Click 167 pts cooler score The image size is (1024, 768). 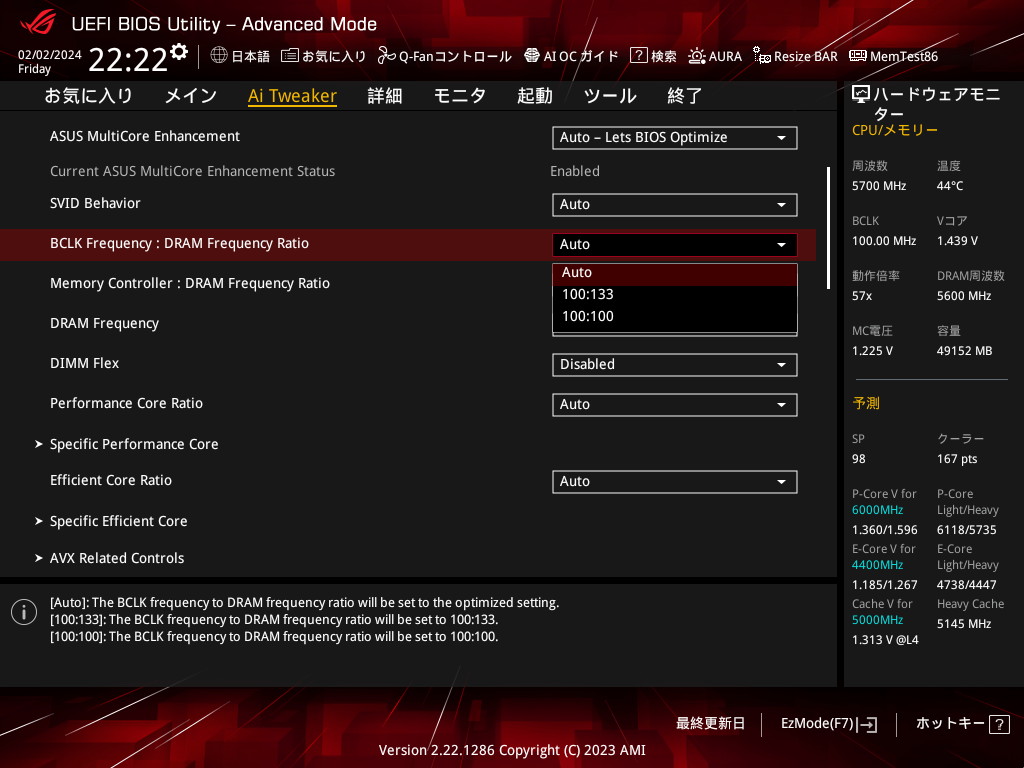click(x=957, y=459)
